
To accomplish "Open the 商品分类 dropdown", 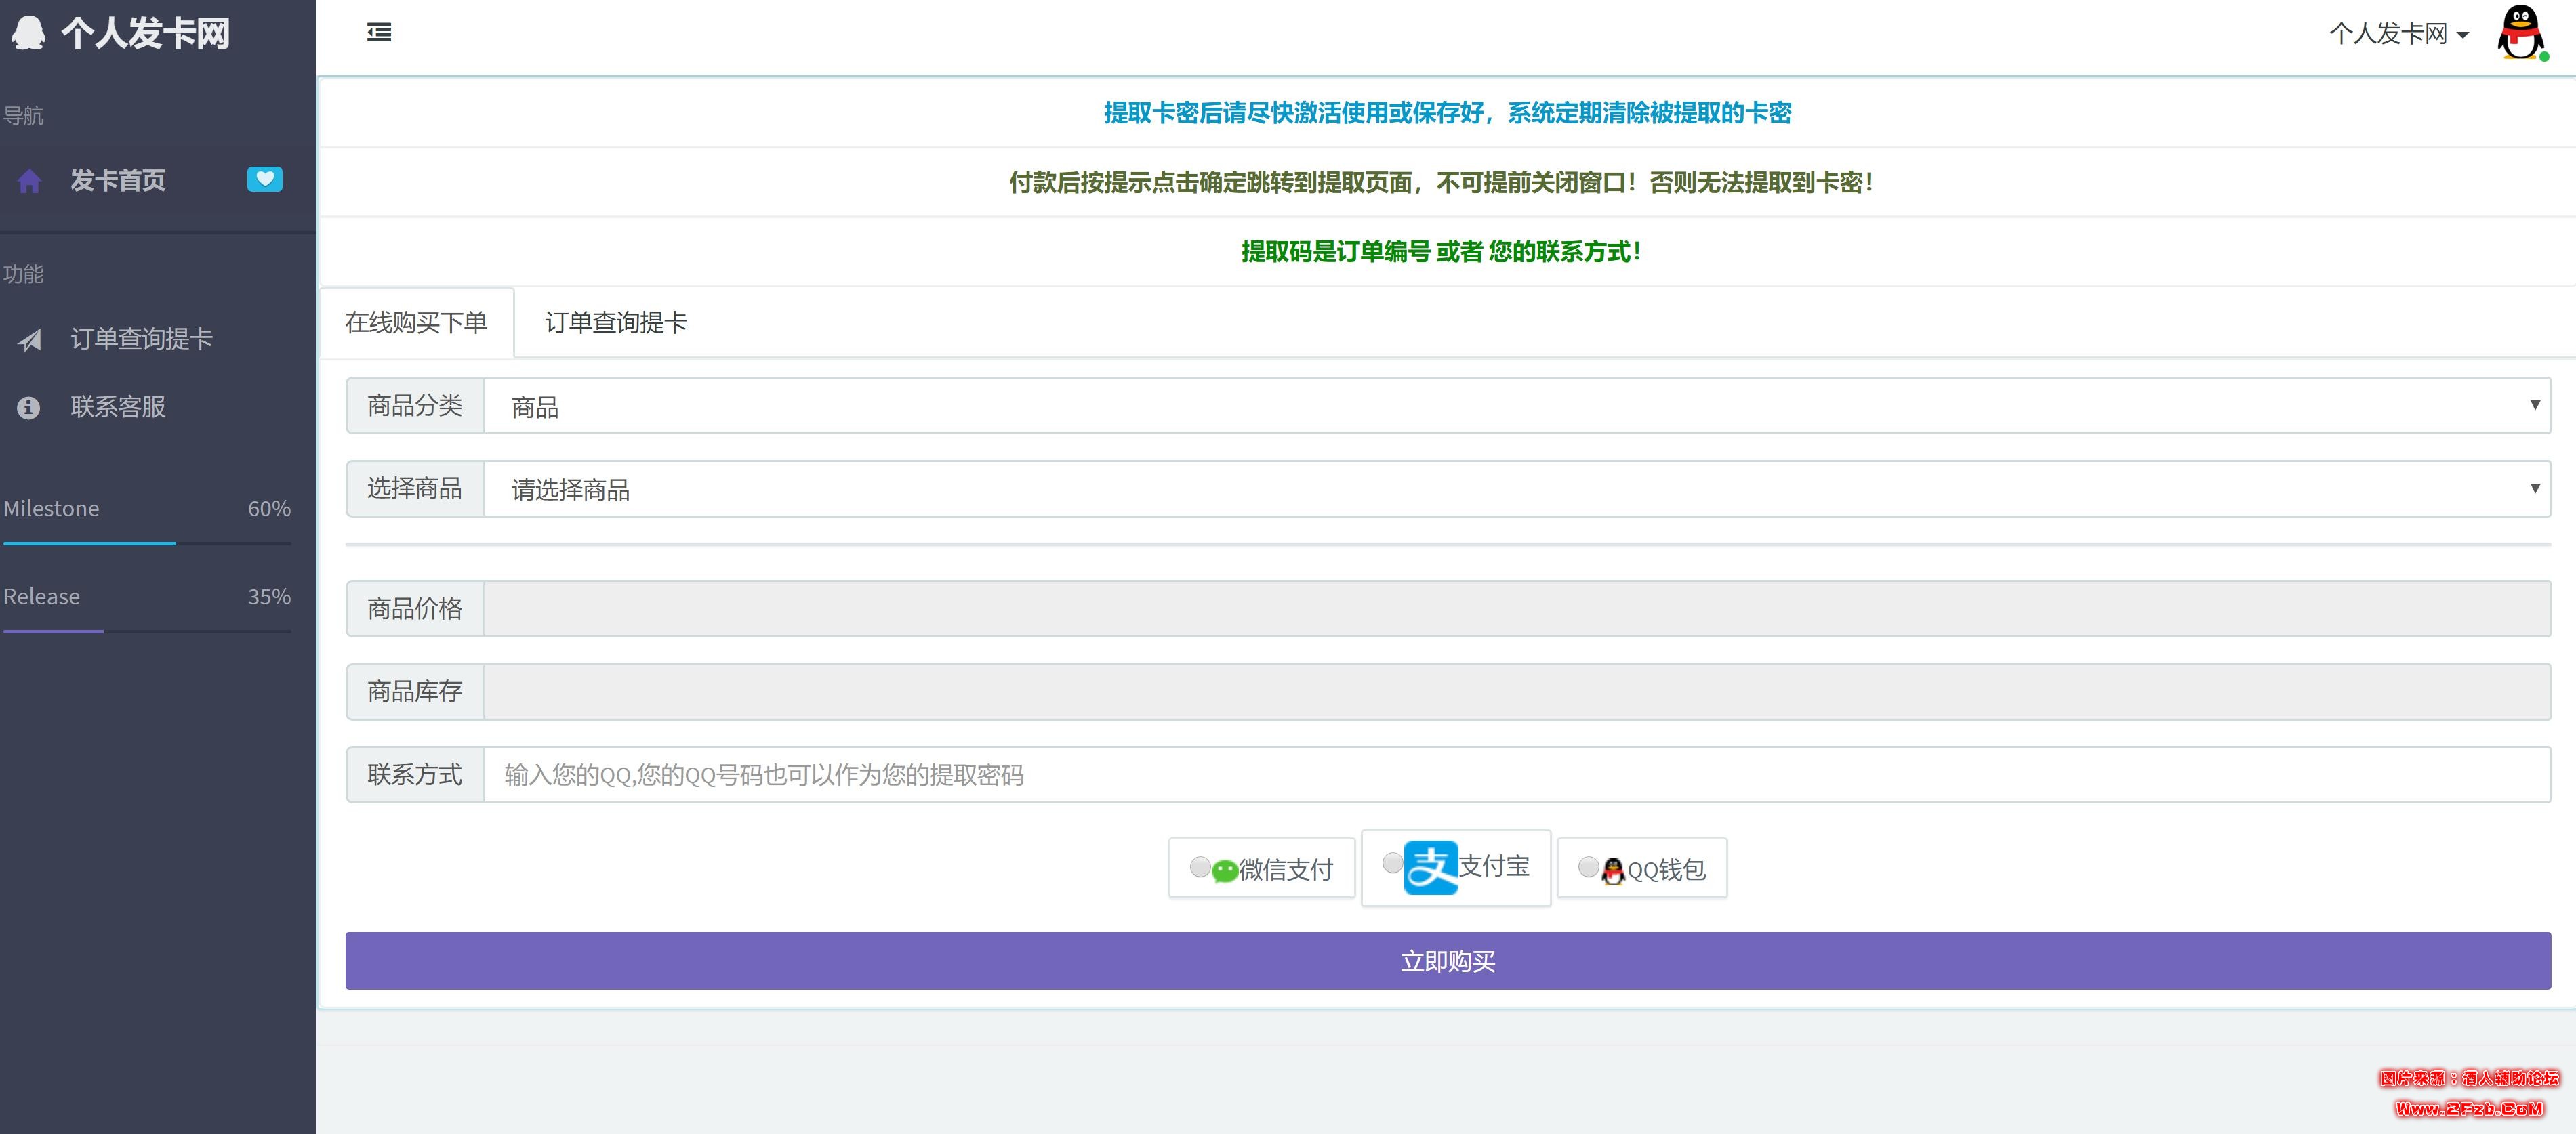I will tap(1516, 406).
